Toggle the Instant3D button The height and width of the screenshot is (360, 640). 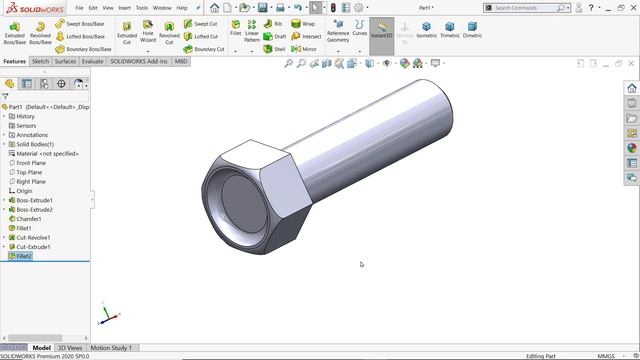(382, 36)
